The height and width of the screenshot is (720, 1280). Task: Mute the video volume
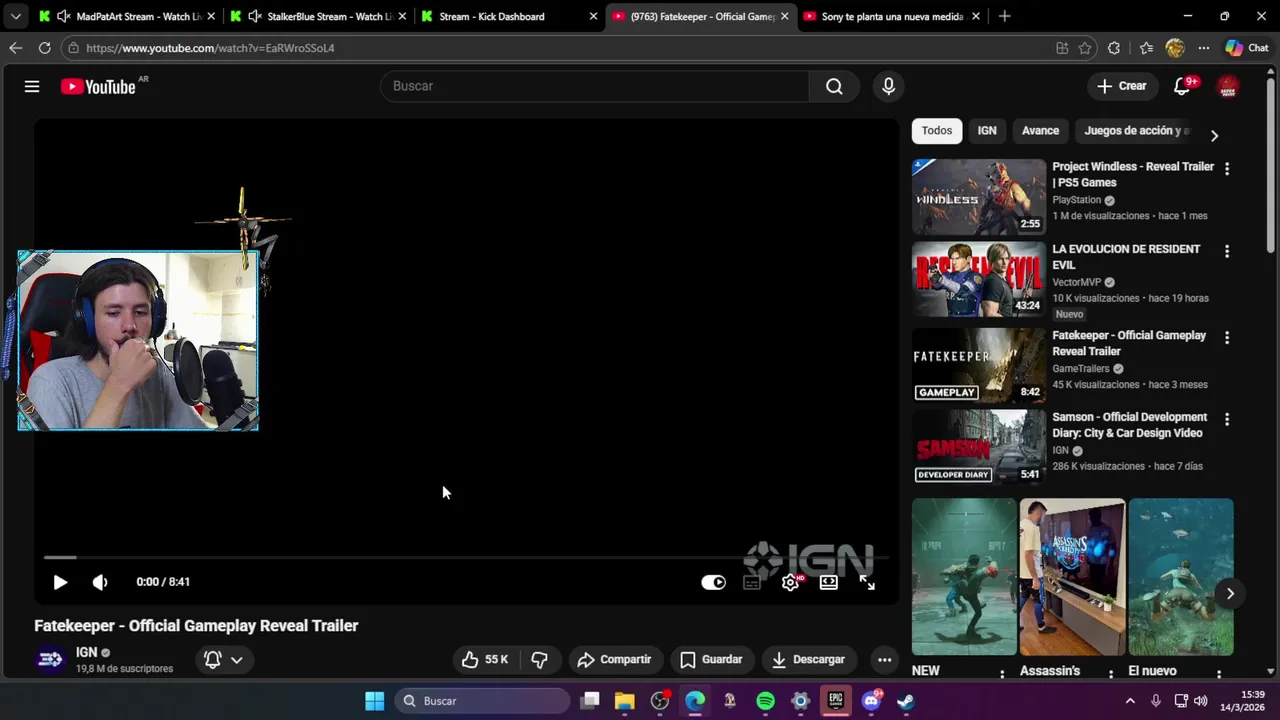point(100,582)
